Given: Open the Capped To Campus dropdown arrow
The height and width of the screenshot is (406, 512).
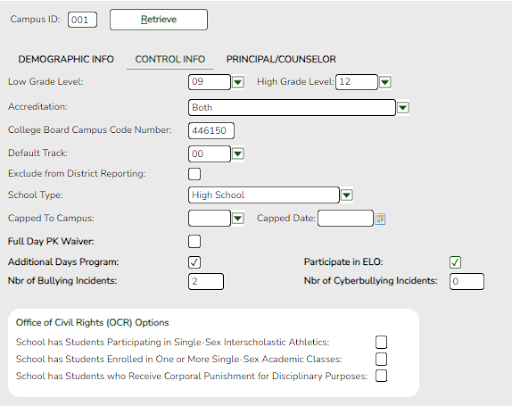Looking at the screenshot, I should pos(238,218).
